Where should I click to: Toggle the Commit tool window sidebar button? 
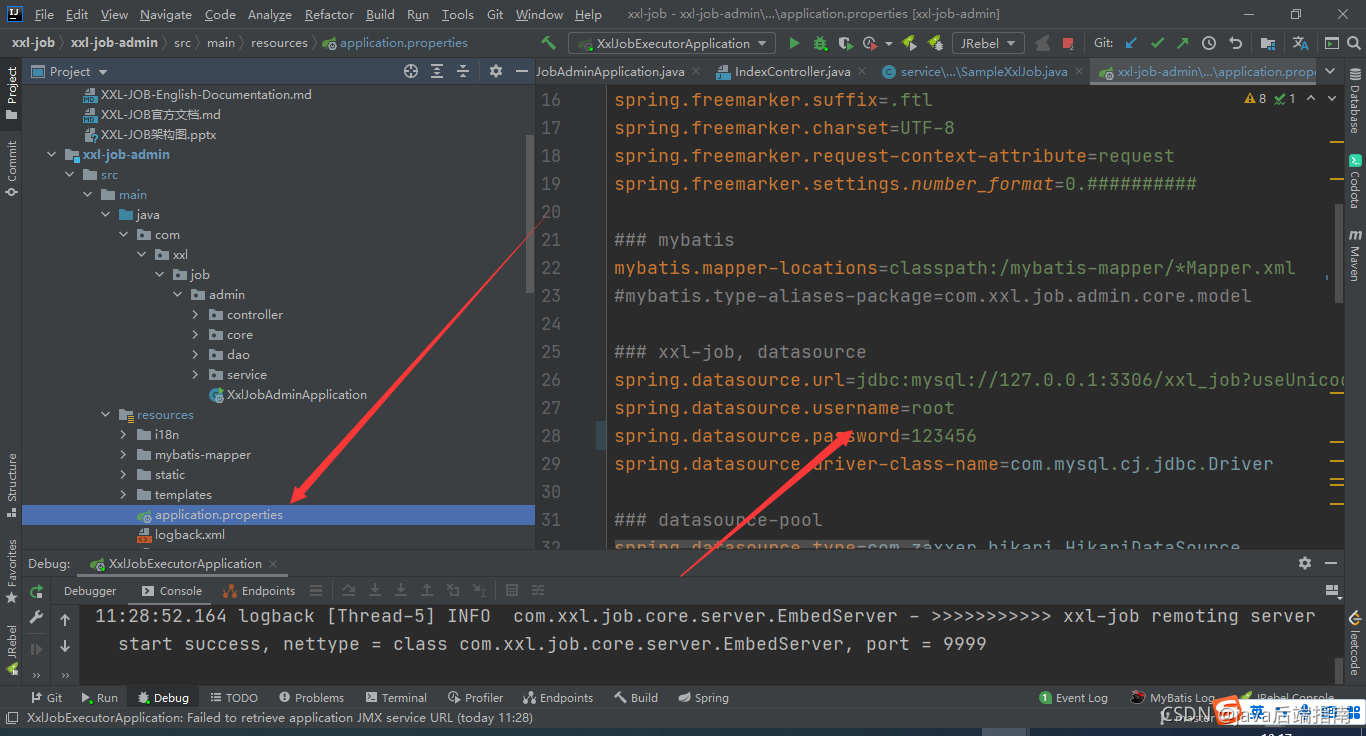[12, 167]
